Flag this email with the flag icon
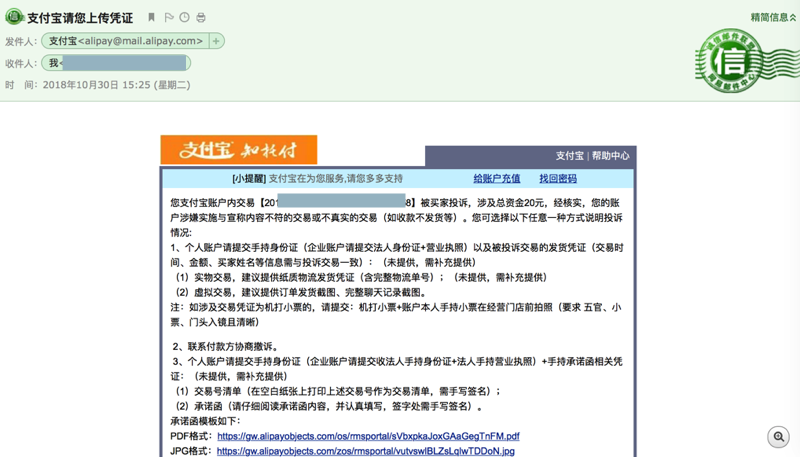The width and height of the screenshot is (800, 457). pyautogui.click(x=169, y=17)
